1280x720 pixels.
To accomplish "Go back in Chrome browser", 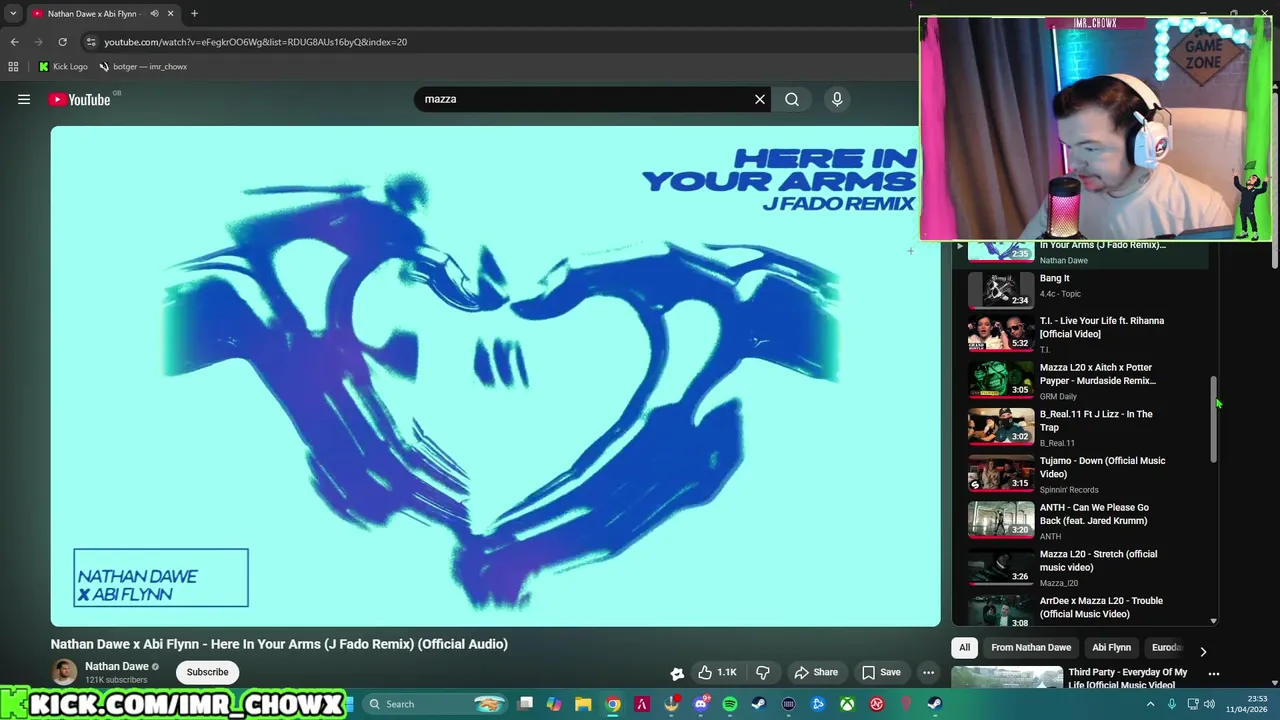I will [15, 42].
